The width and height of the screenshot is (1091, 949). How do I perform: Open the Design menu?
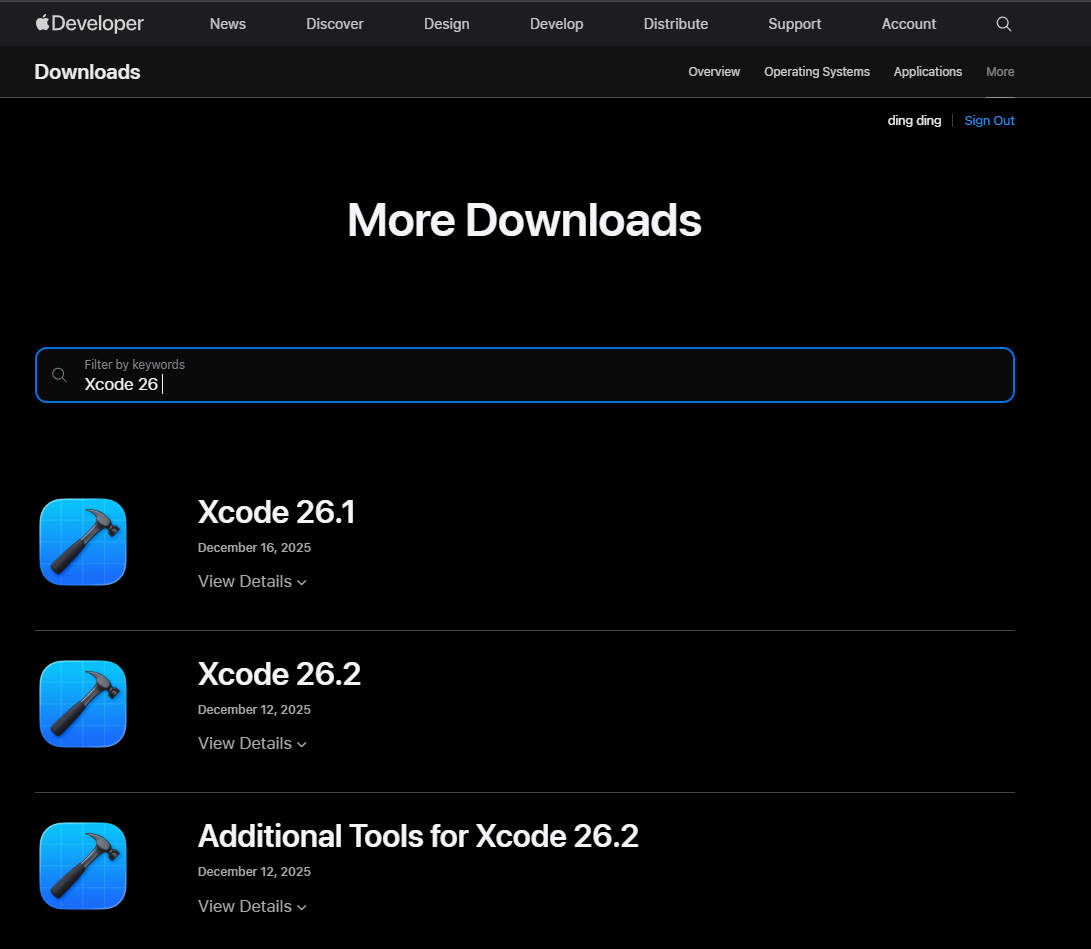[447, 24]
